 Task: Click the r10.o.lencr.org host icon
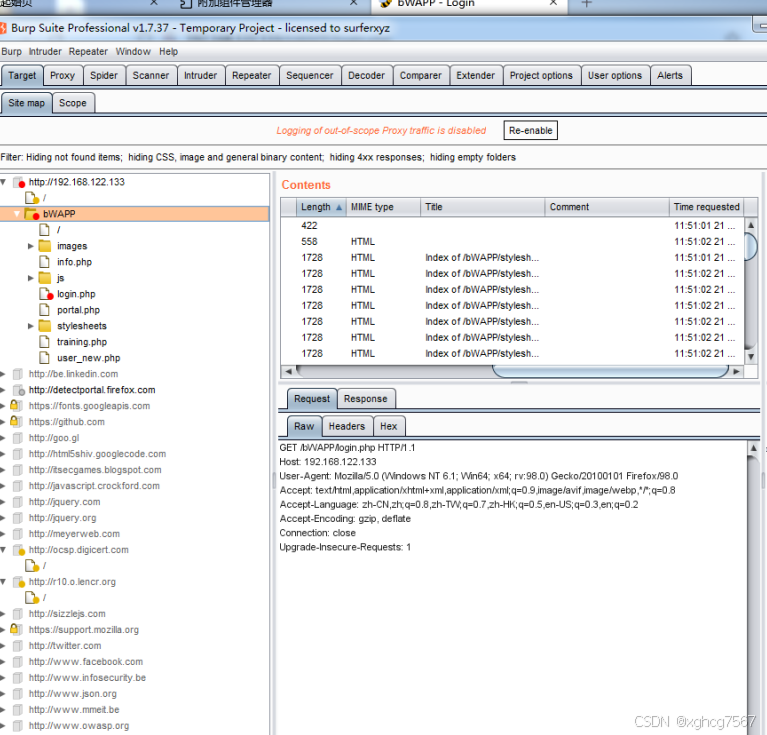tap(19, 581)
